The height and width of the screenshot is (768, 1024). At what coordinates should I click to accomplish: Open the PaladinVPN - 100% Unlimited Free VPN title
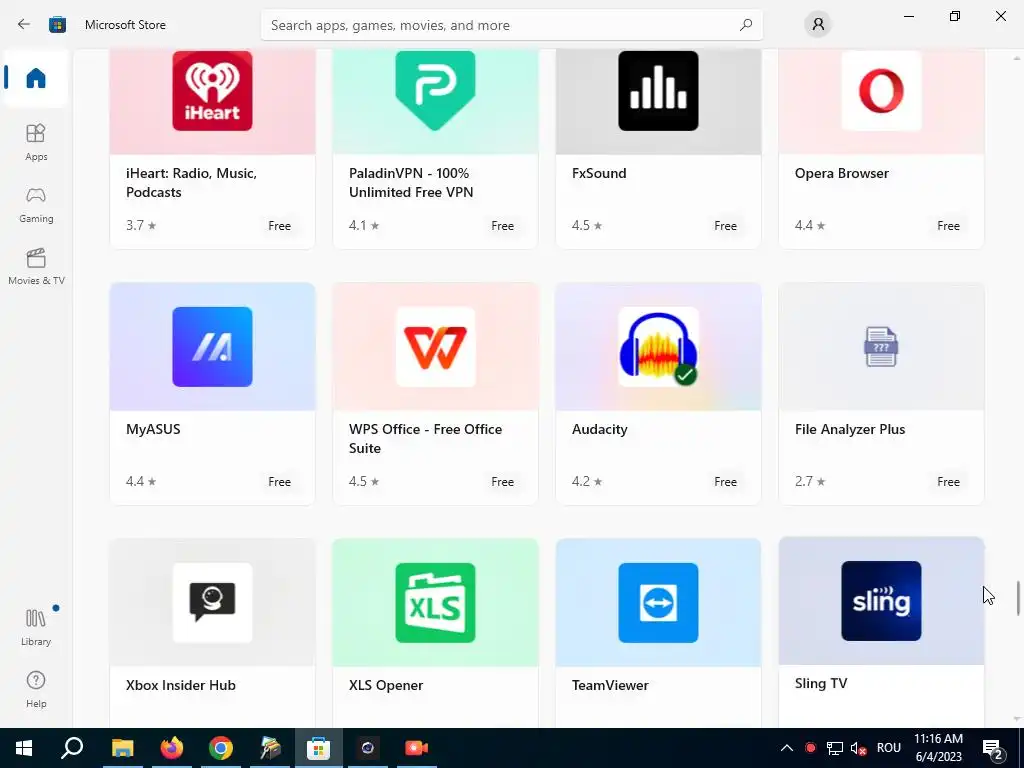point(411,182)
